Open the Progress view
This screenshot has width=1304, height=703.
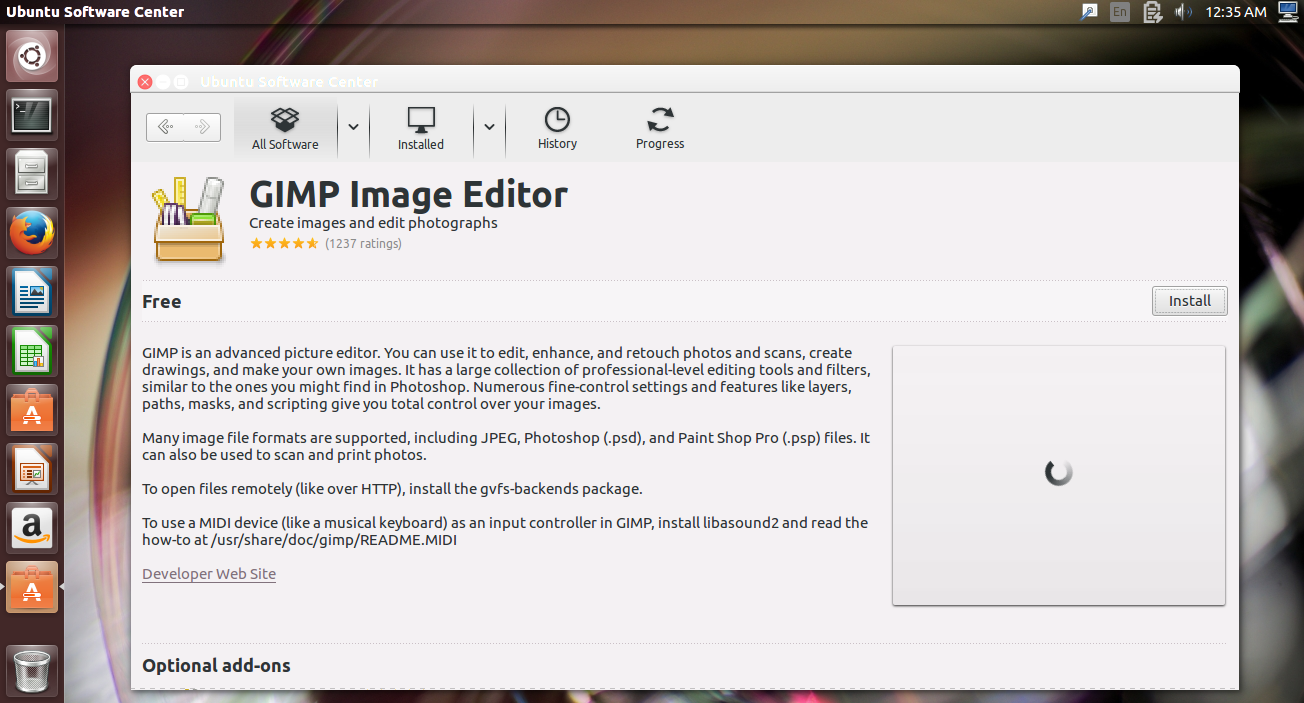pyautogui.click(x=660, y=129)
